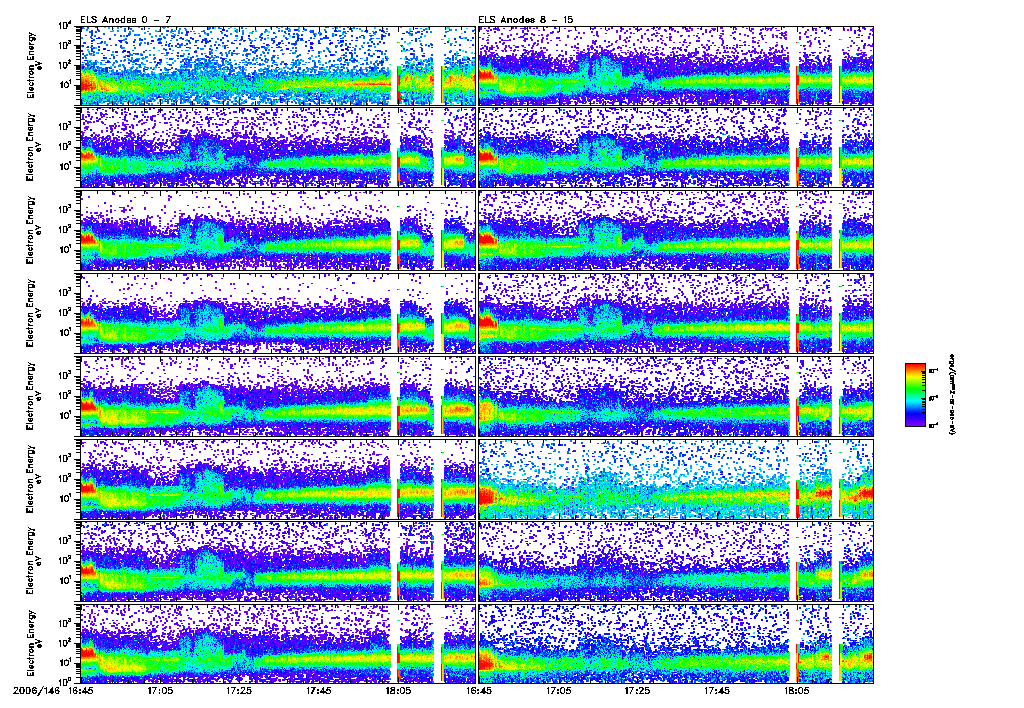
Task: Click the 10^0 energy tick on the bottom panel
Action: tap(65, 681)
